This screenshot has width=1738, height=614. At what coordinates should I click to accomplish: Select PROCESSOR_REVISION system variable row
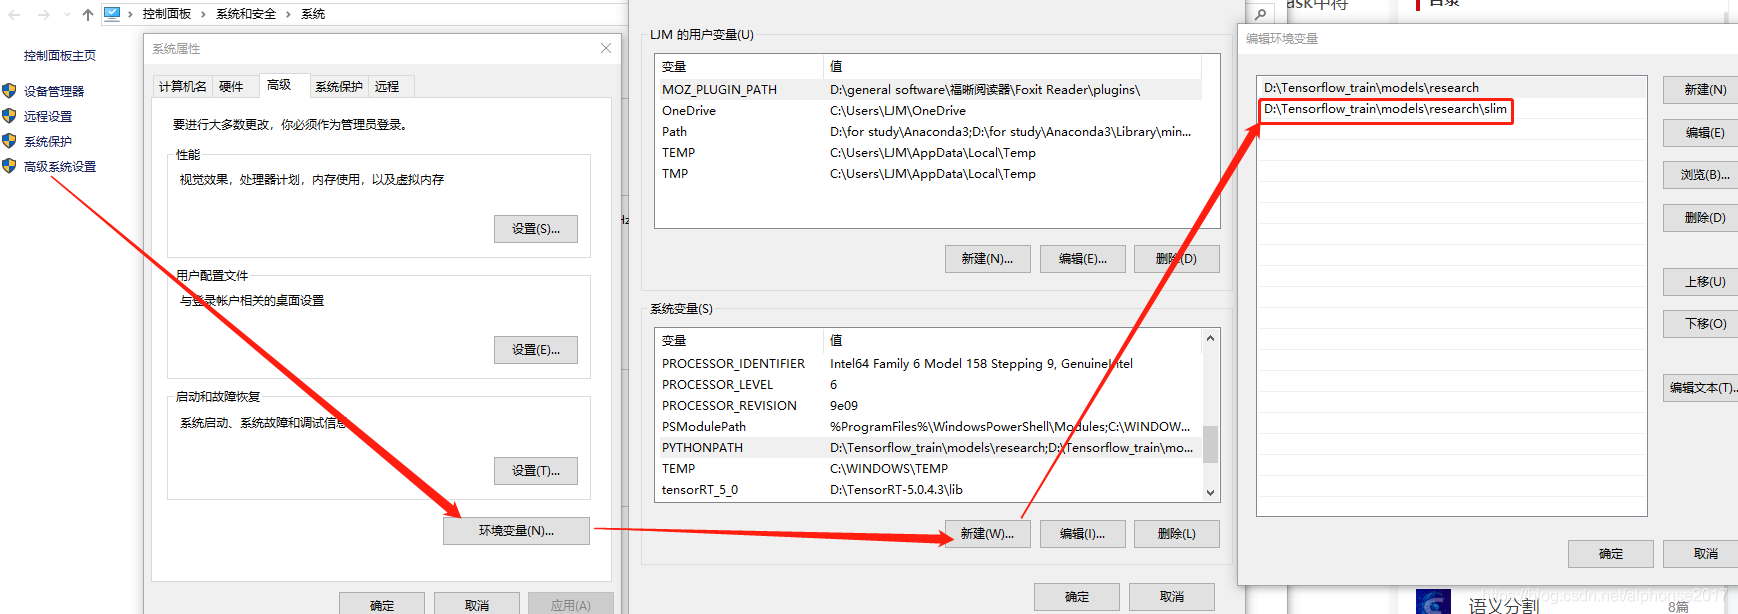[x=929, y=406]
